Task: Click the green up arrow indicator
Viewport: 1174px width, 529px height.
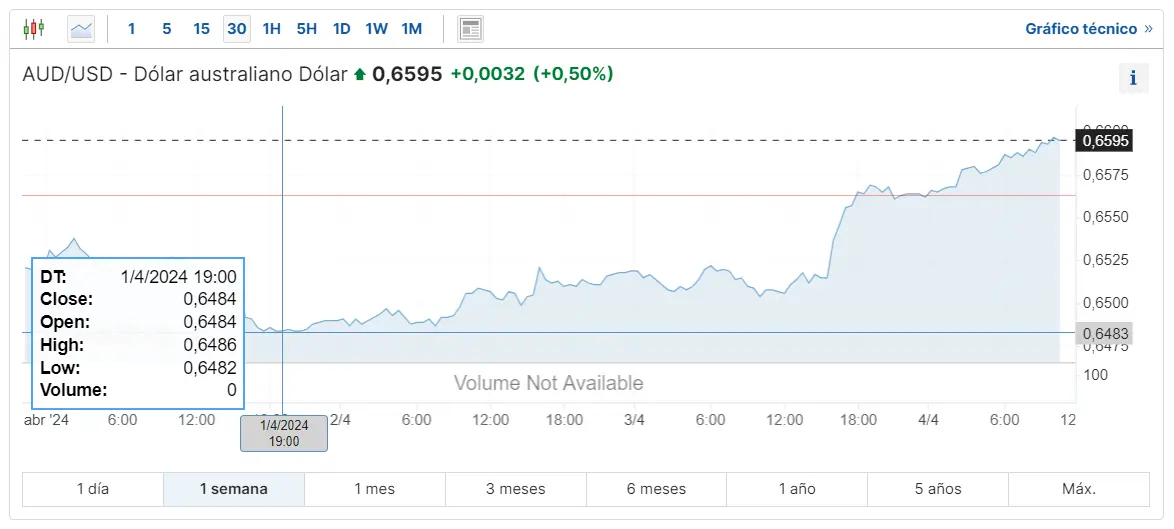Action: click(x=360, y=75)
